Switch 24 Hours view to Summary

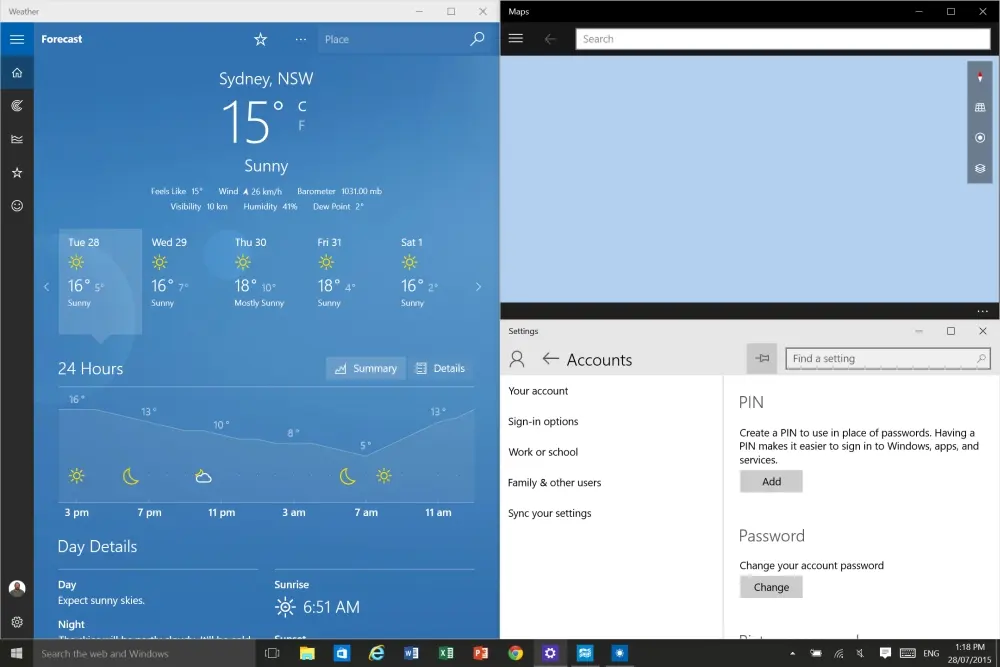(x=366, y=369)
